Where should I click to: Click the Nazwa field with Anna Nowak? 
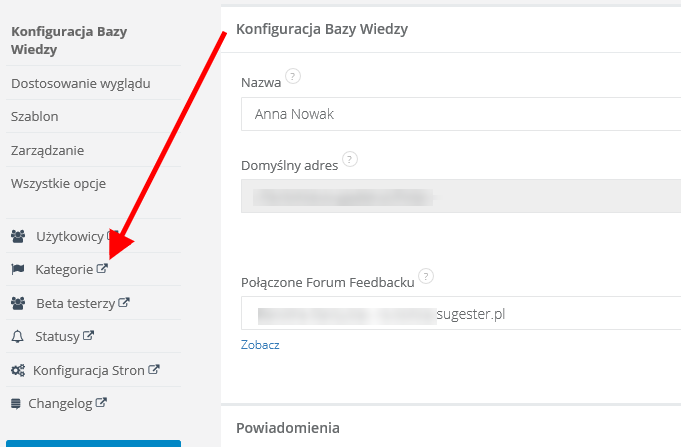click(460, 114)
